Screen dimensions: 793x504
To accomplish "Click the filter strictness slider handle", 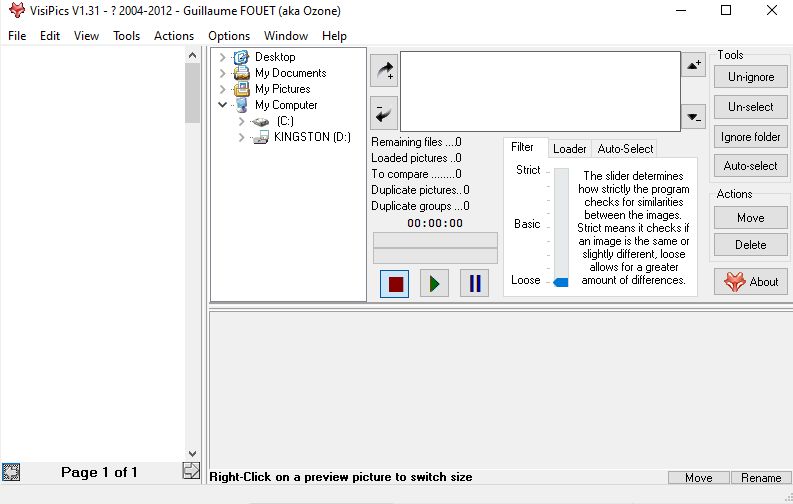I will [561, 282].
